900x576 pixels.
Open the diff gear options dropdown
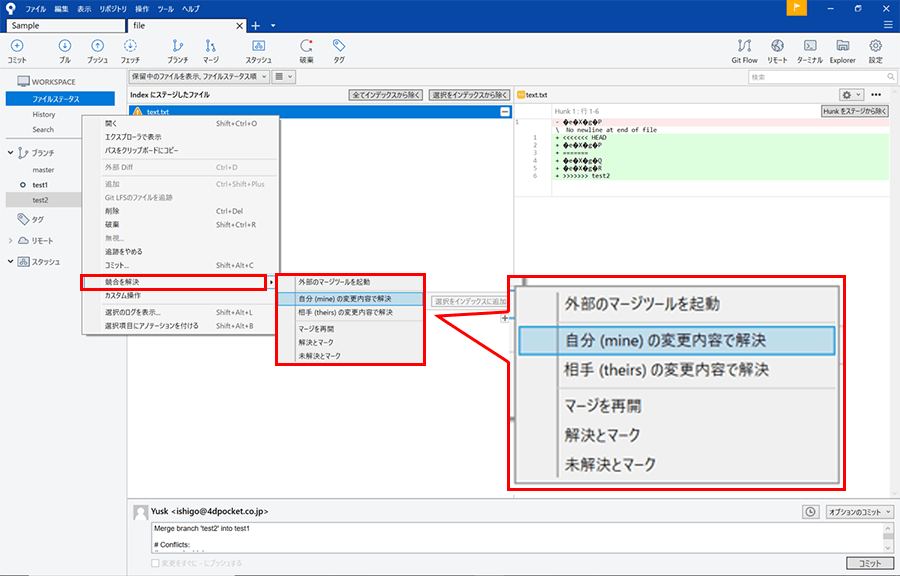(851, 95)
